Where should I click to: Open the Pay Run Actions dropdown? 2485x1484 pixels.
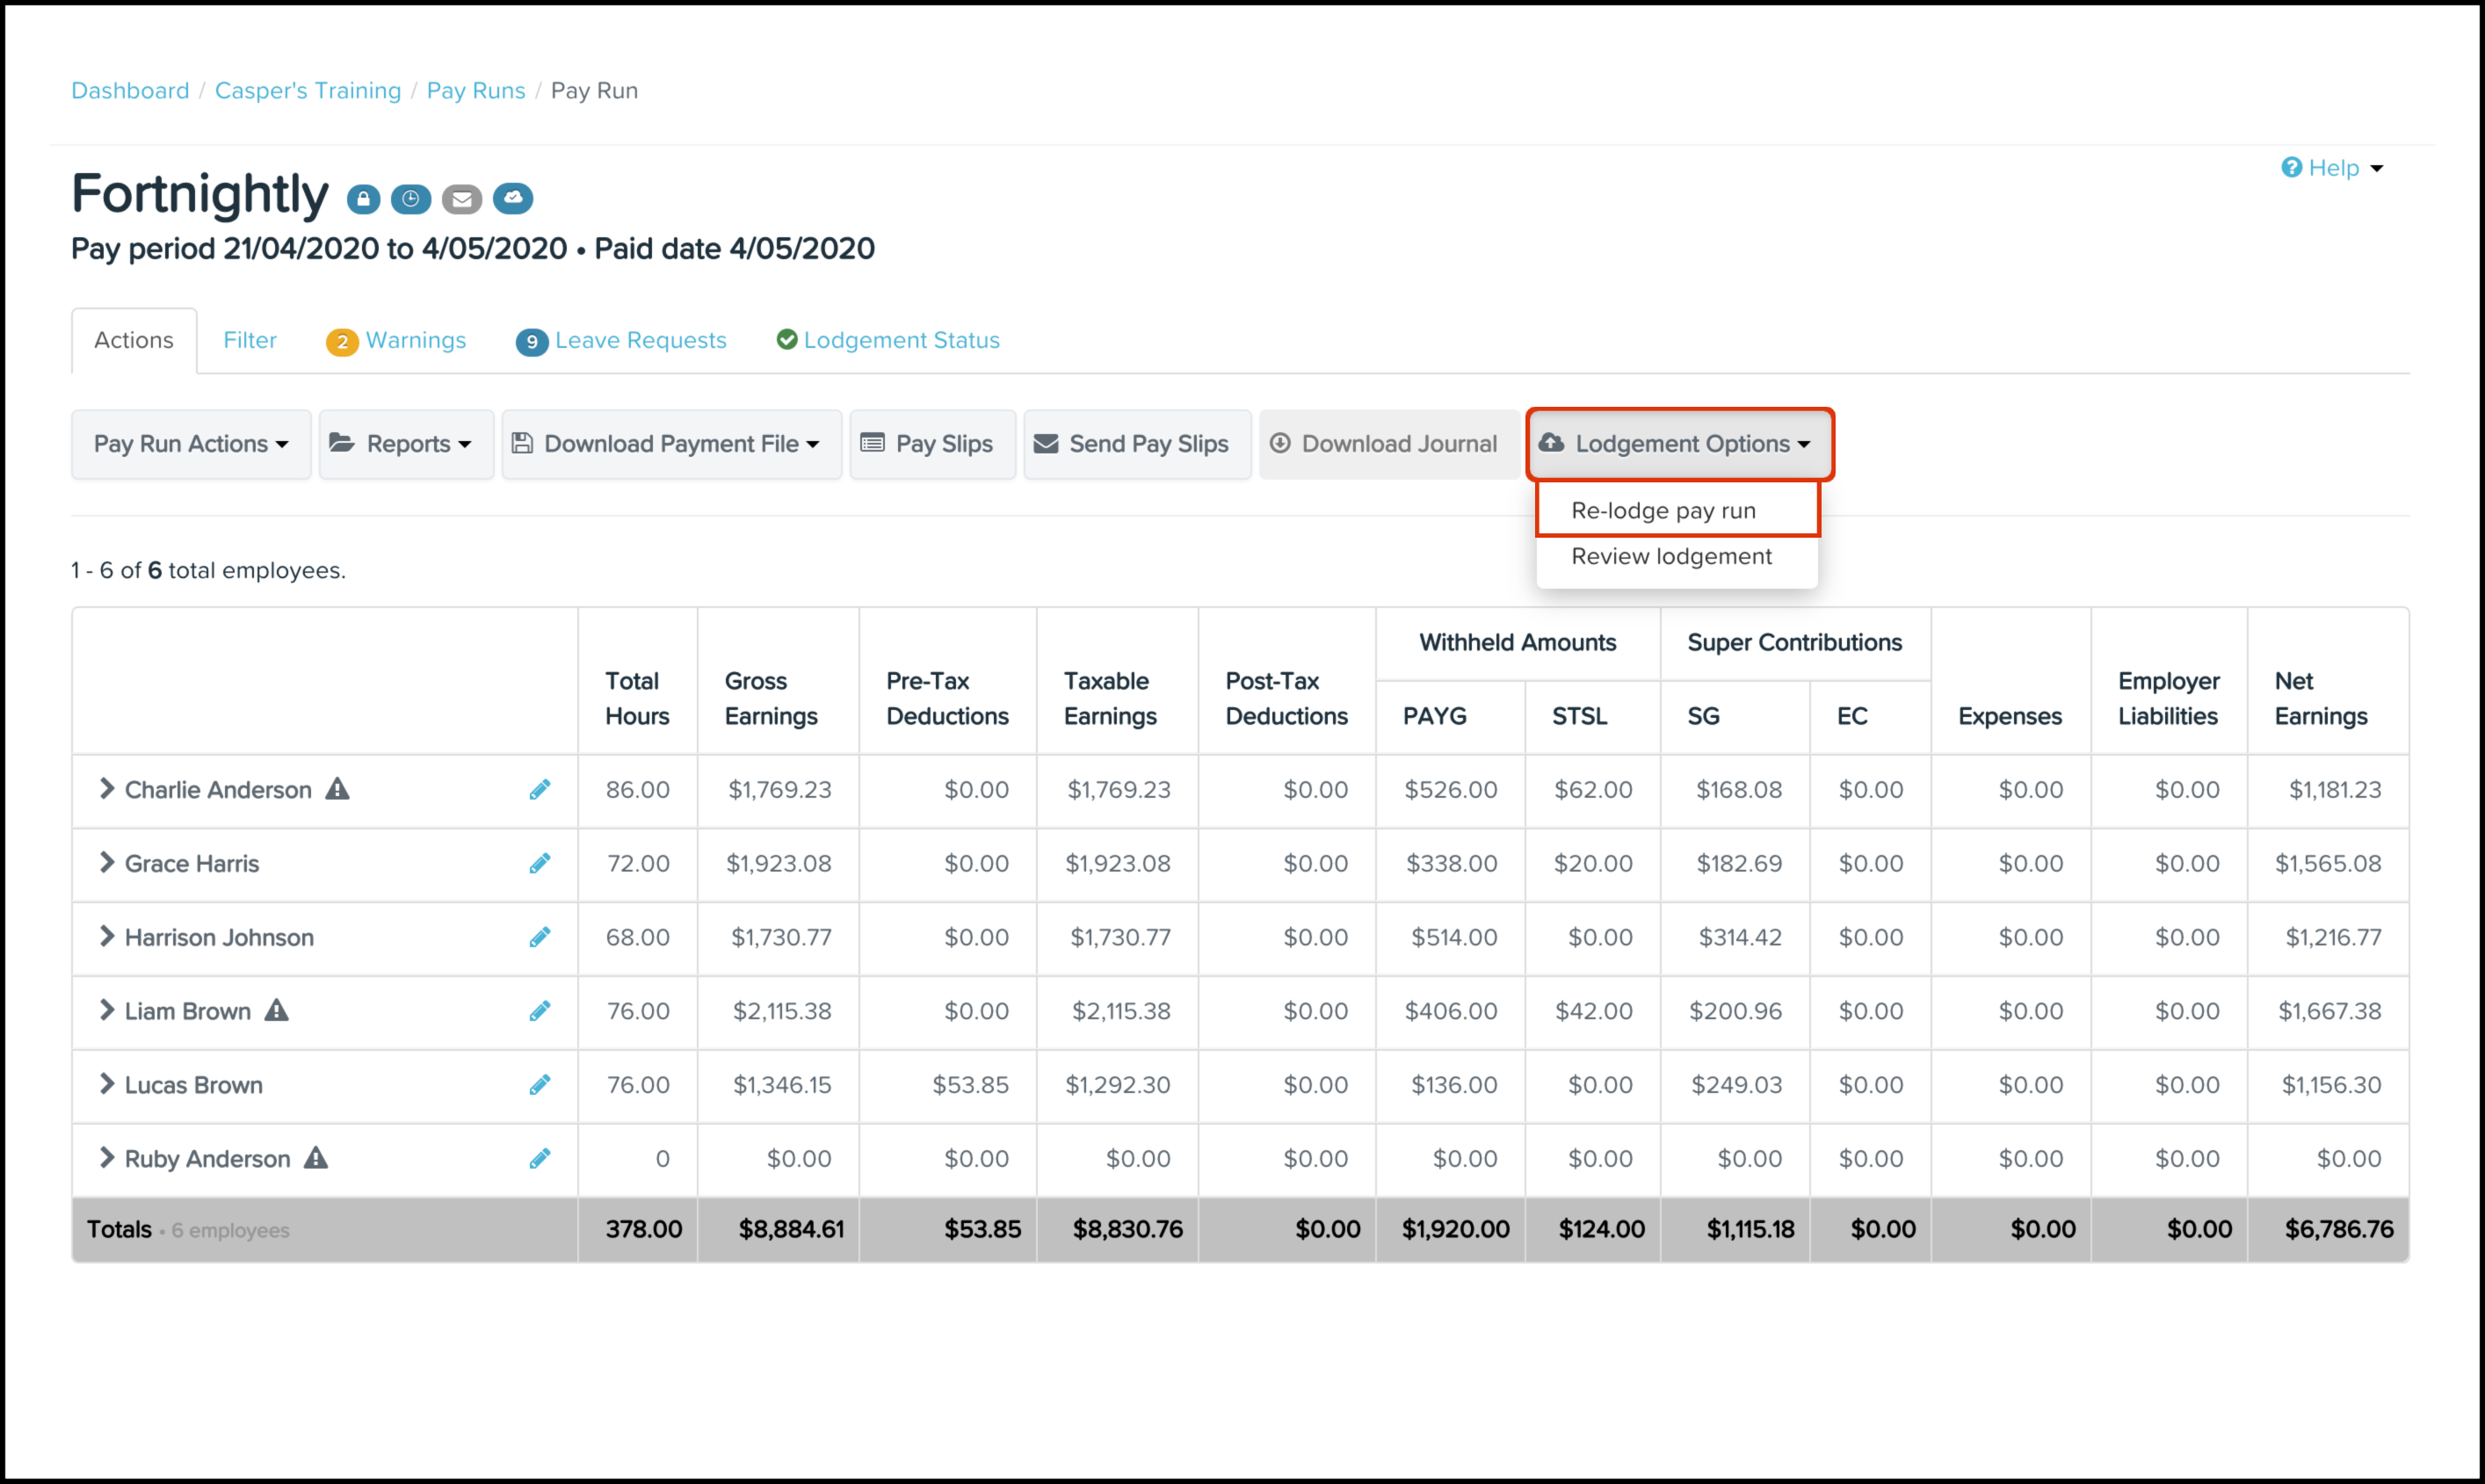(x=191, y=444)
